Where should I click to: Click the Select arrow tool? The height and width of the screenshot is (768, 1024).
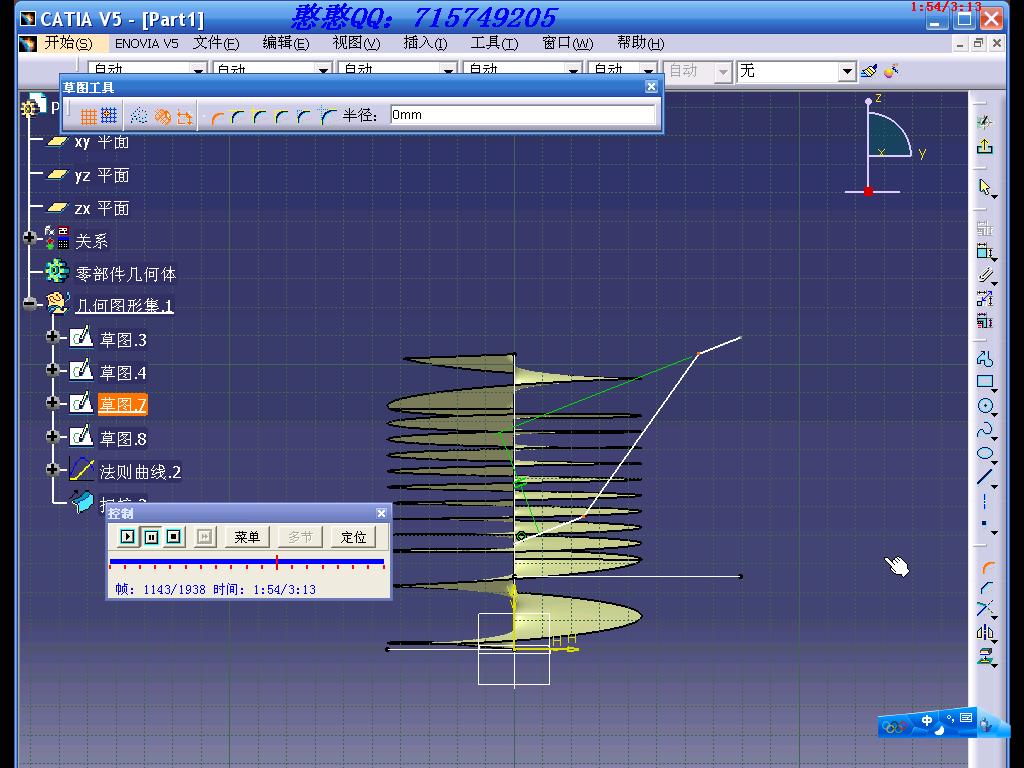985,187
